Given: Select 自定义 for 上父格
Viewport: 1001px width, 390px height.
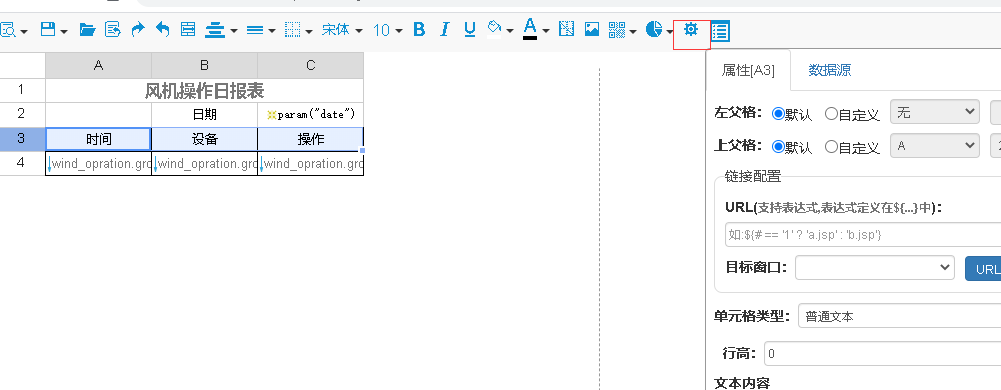Looking at the screenshot, I should [x=831, y=146].
